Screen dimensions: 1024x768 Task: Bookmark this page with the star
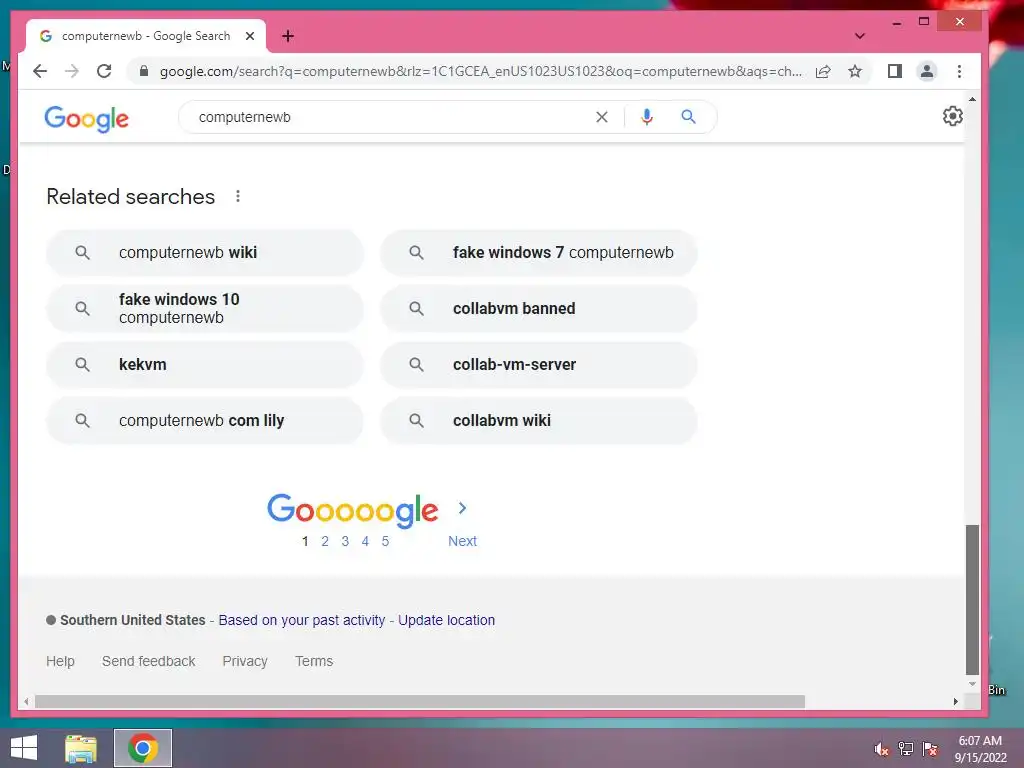click(x=855, y=71)
